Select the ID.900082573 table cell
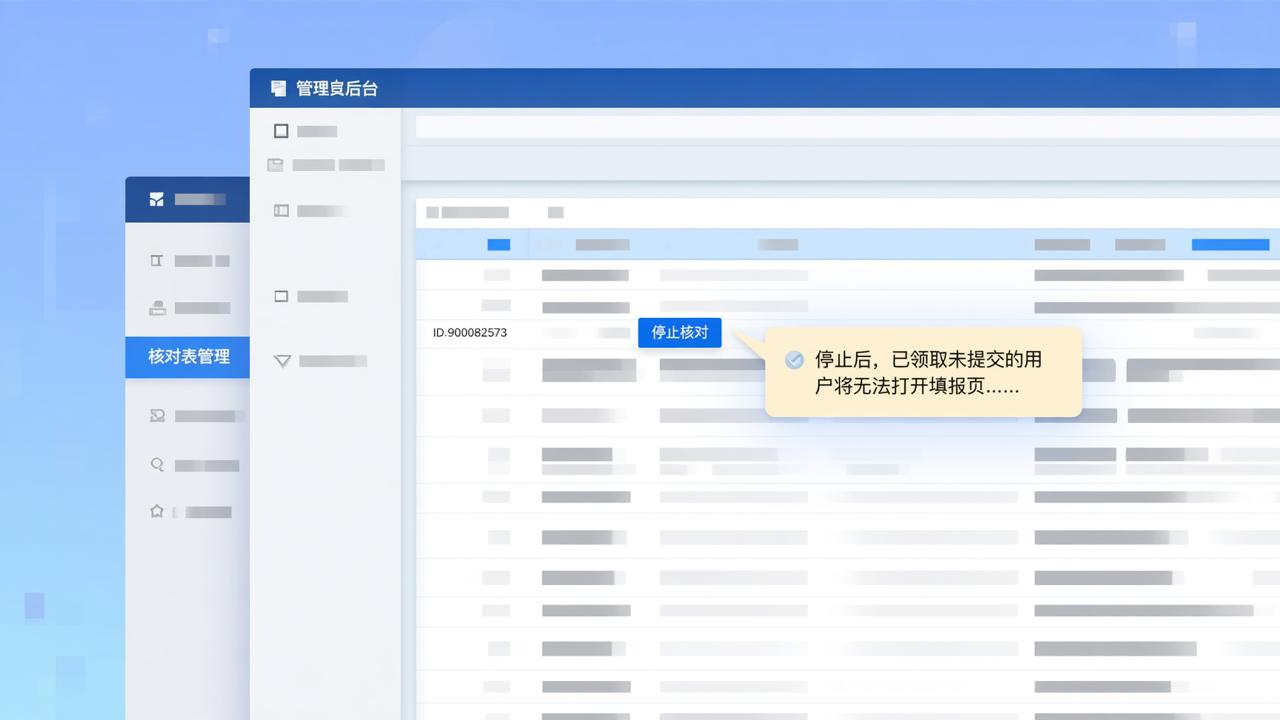 pos(470,332)
